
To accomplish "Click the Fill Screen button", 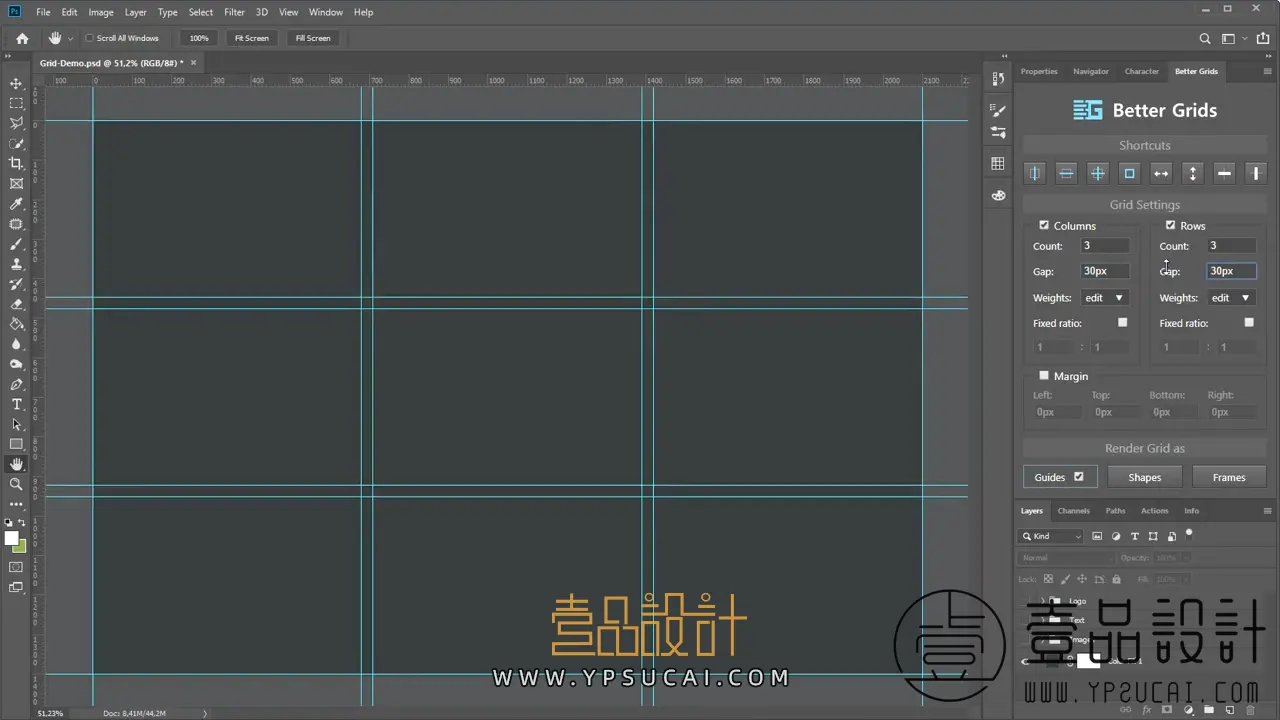I will pyautogui.click(x=313, y=38).
